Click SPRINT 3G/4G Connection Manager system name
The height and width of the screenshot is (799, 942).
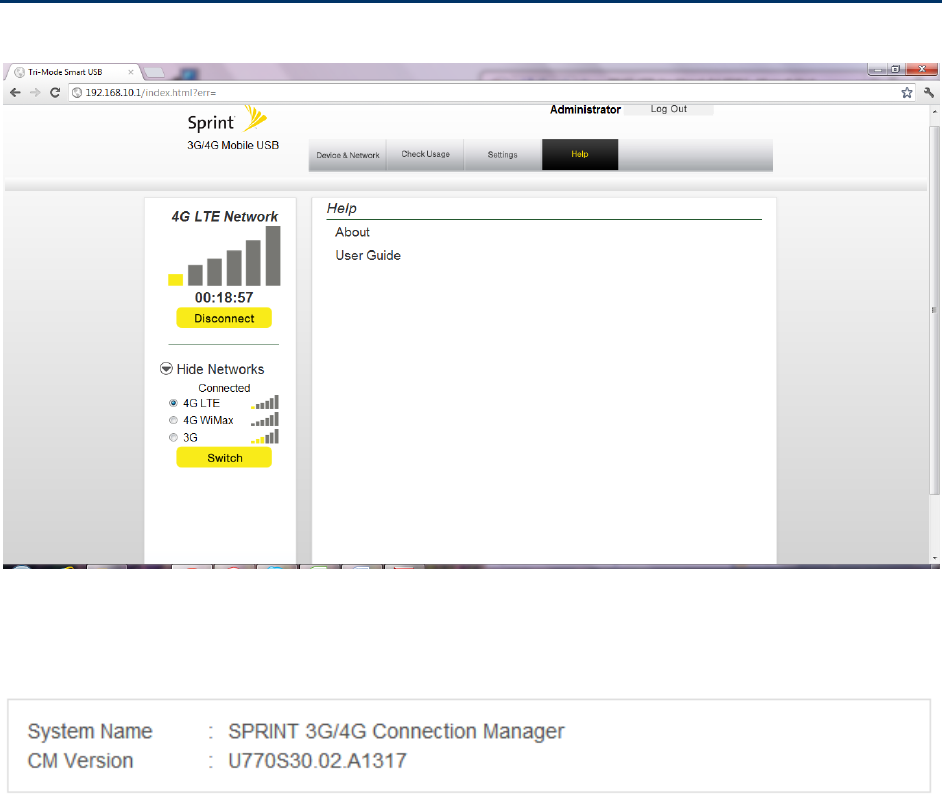(x=396, y=732)
